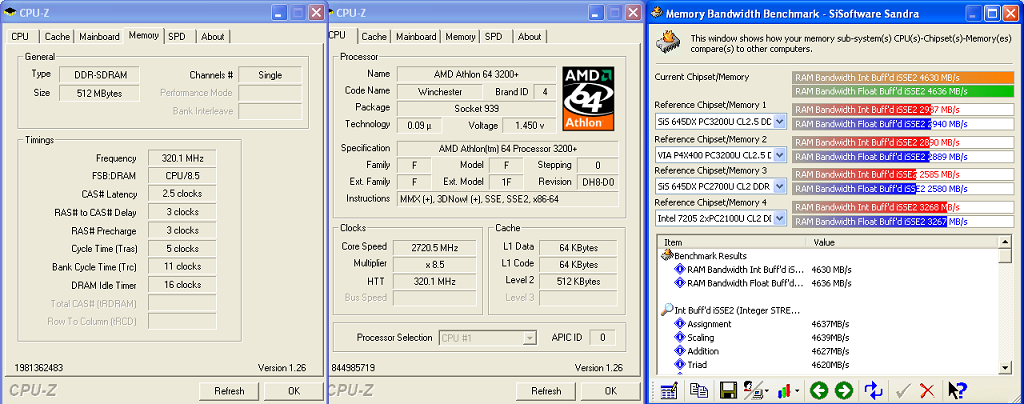Click the green back arrow icon
1024x404 pixels.
coord(818,390)
